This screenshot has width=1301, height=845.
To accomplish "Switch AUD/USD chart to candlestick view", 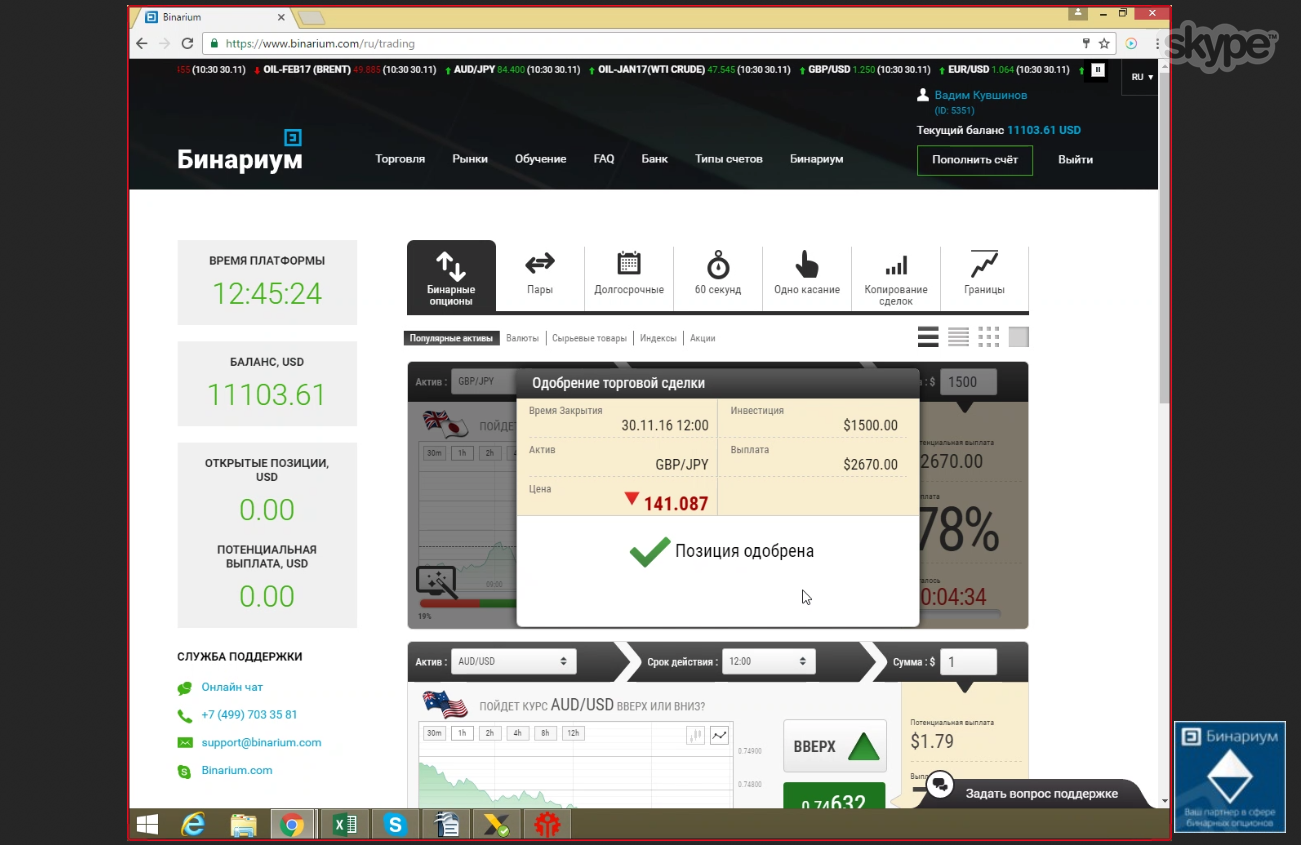I will click(695, 736).
